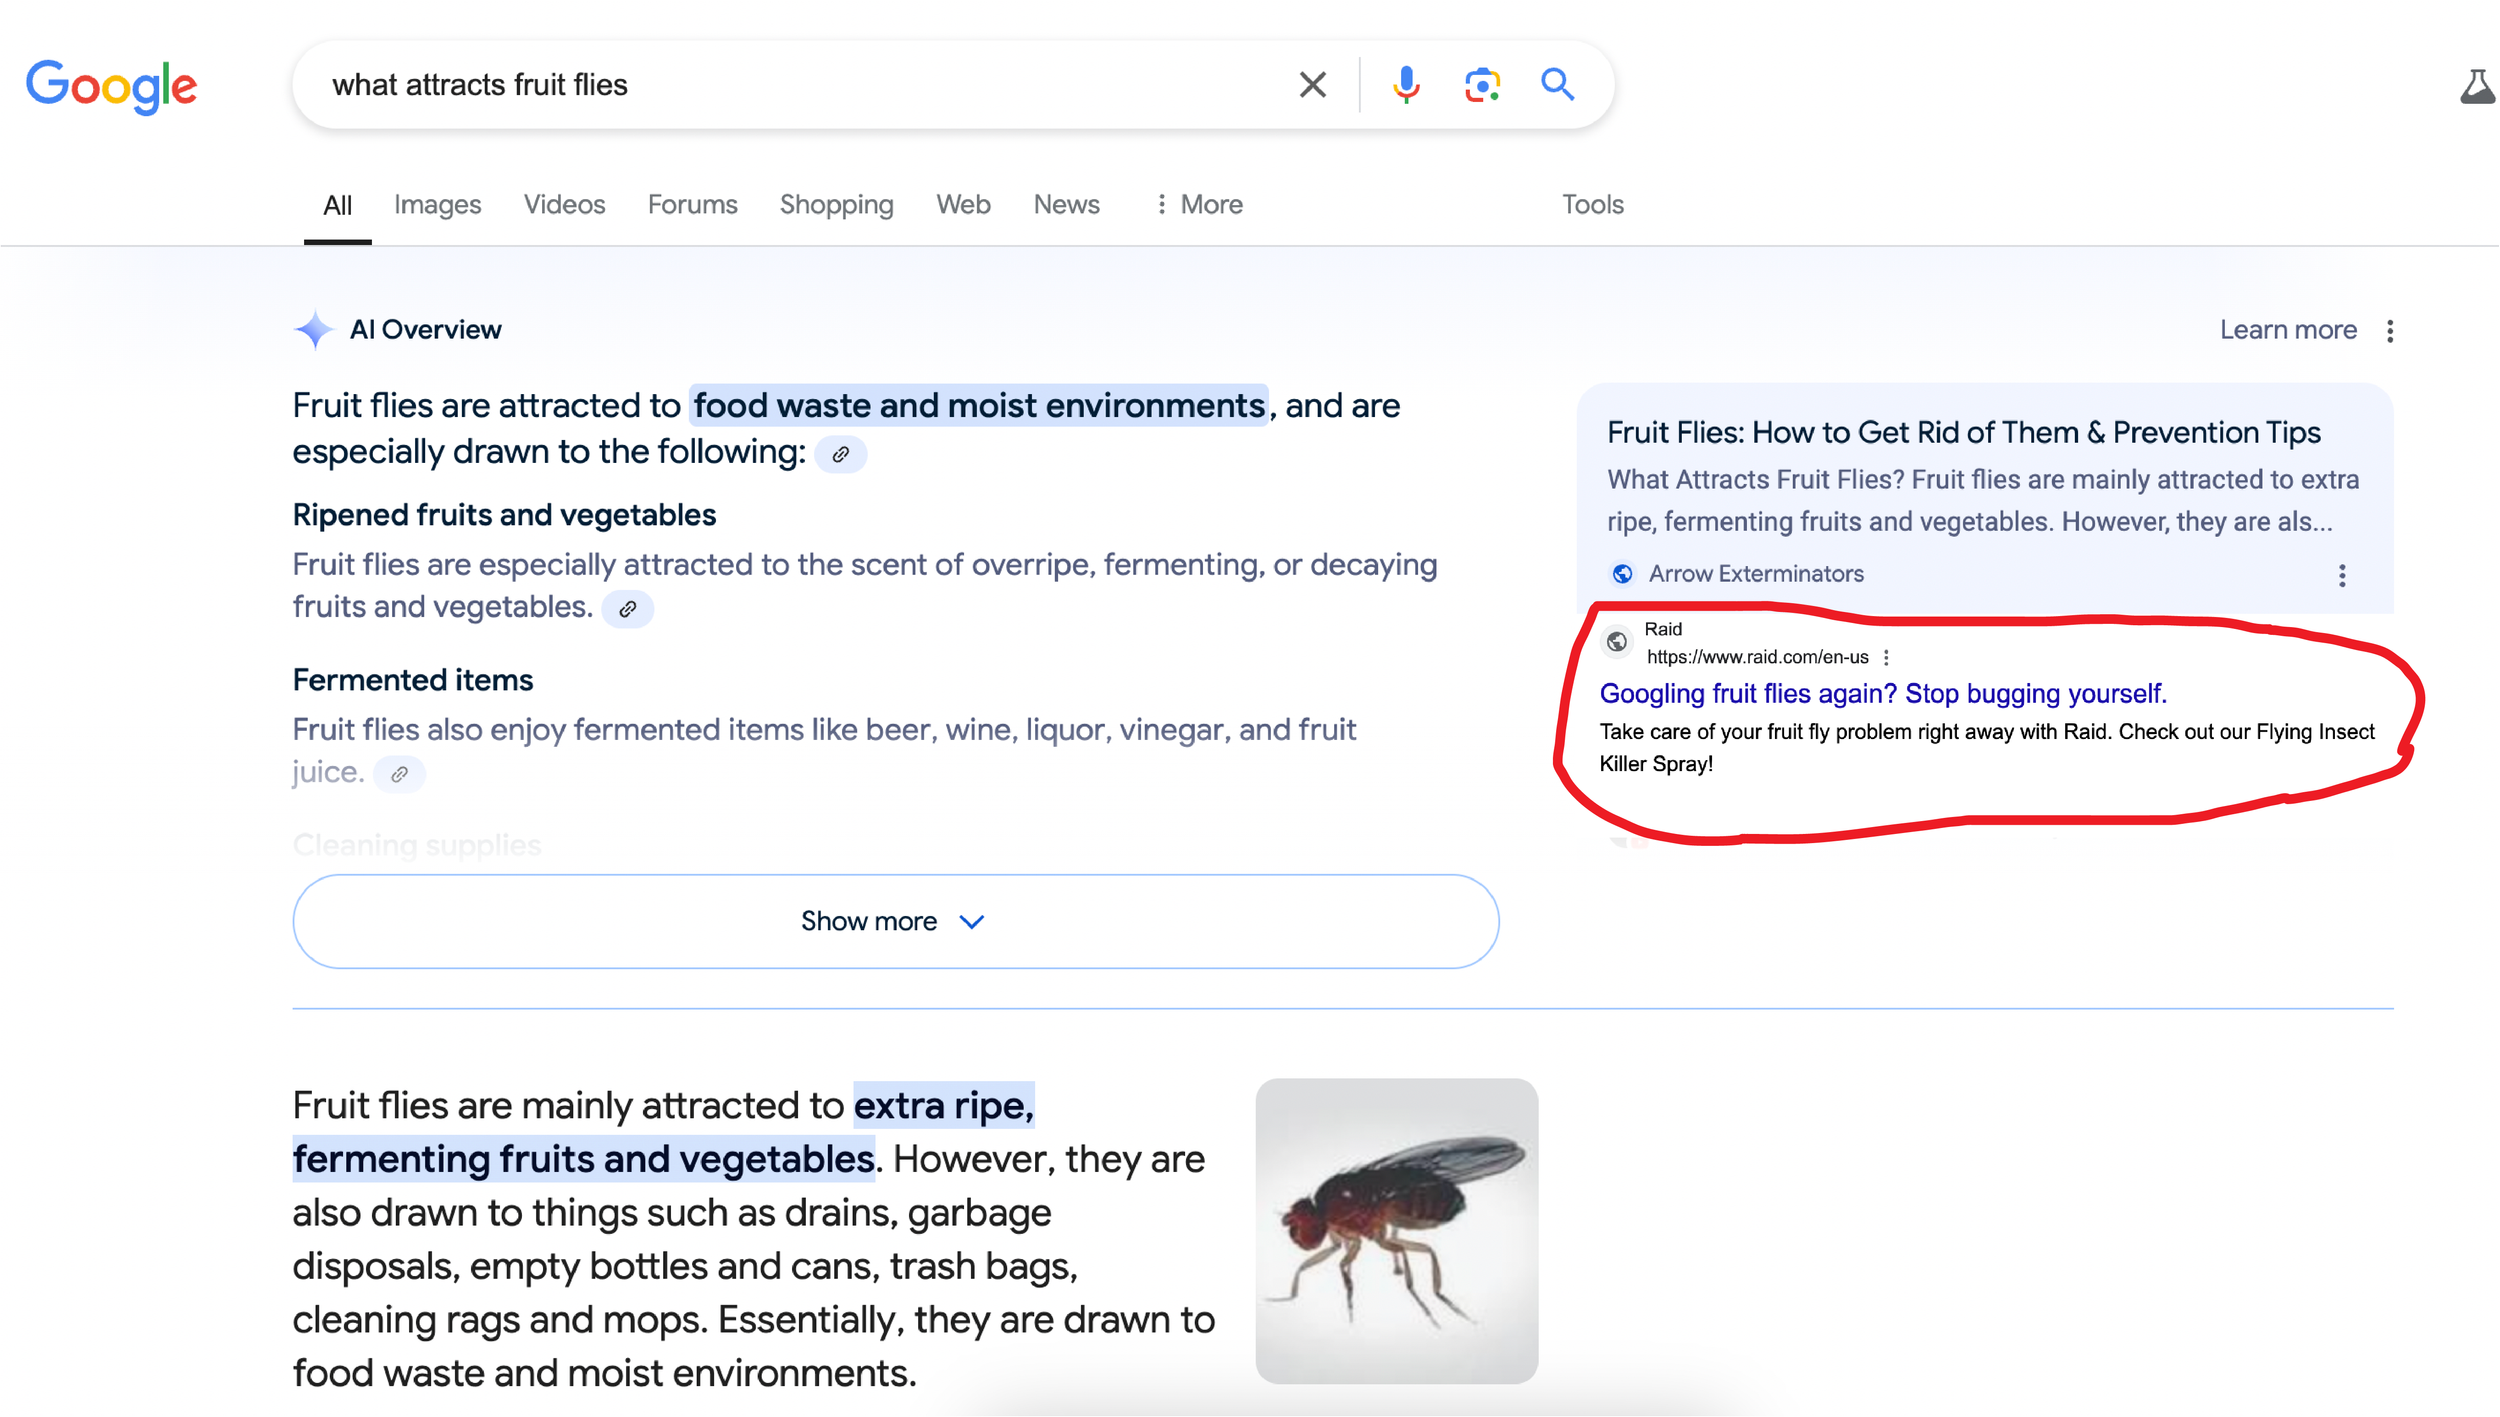
Task: Expand AI Overview with Show more
Action: pos(895,921)
